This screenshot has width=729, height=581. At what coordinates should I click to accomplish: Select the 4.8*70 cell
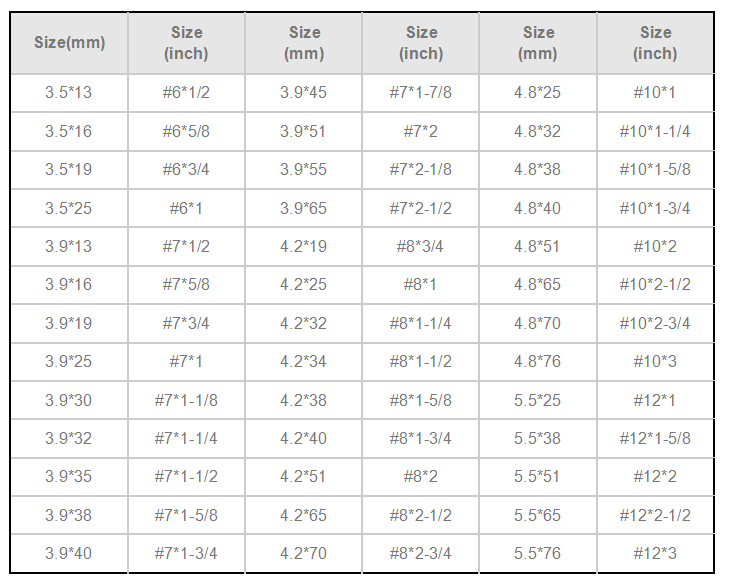click(538, 324)
